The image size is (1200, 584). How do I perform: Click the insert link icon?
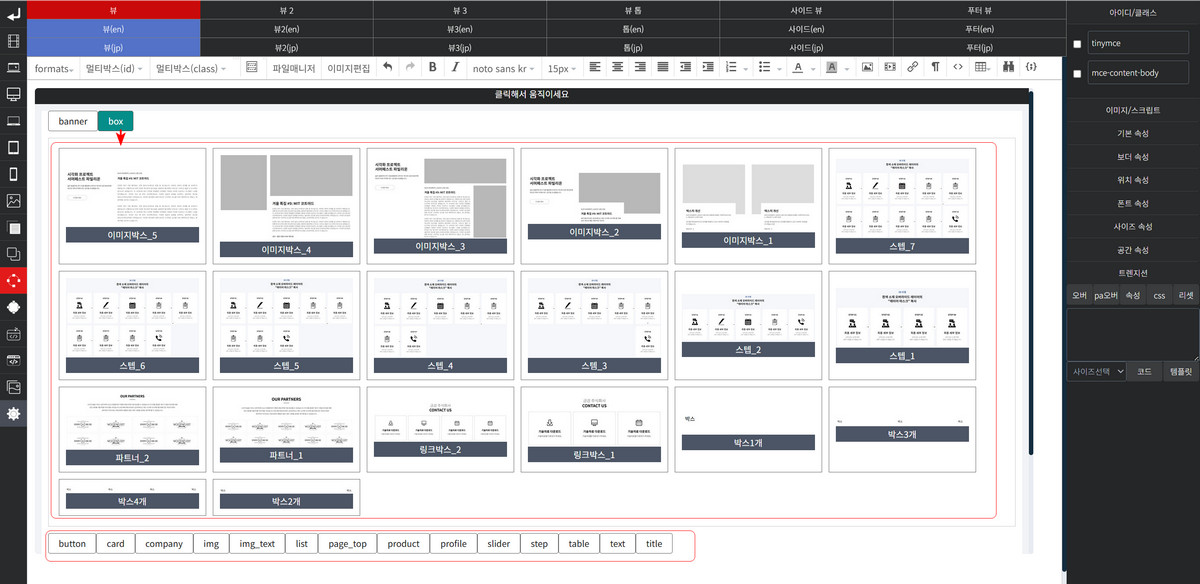[912, 68]
